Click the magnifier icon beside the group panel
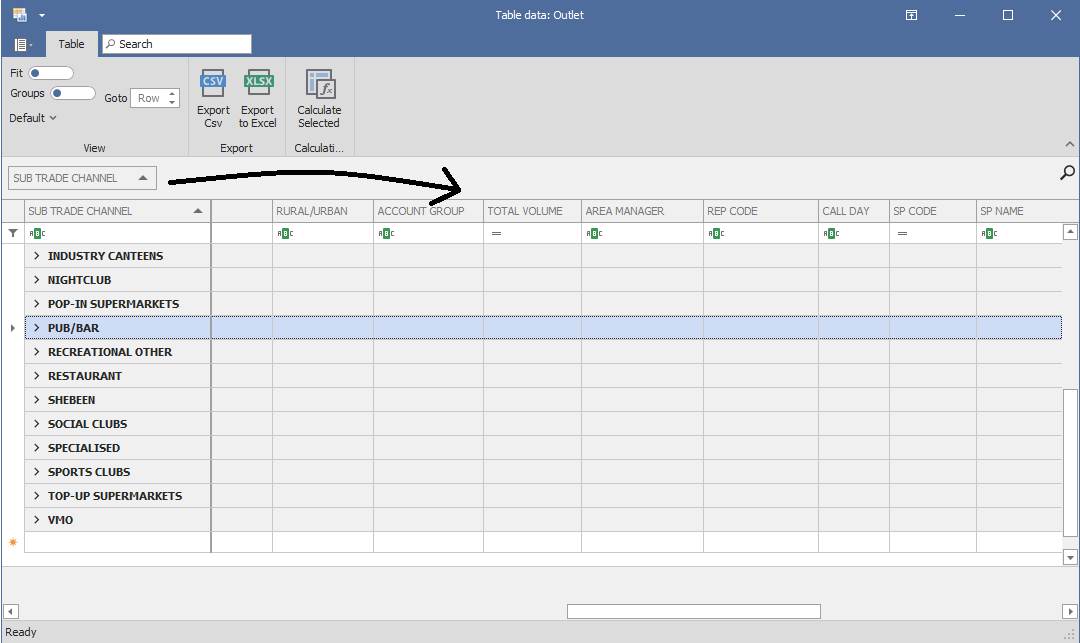This screenshot has height=643, width=1080. pyautogui.click(x=1067, y=173)
